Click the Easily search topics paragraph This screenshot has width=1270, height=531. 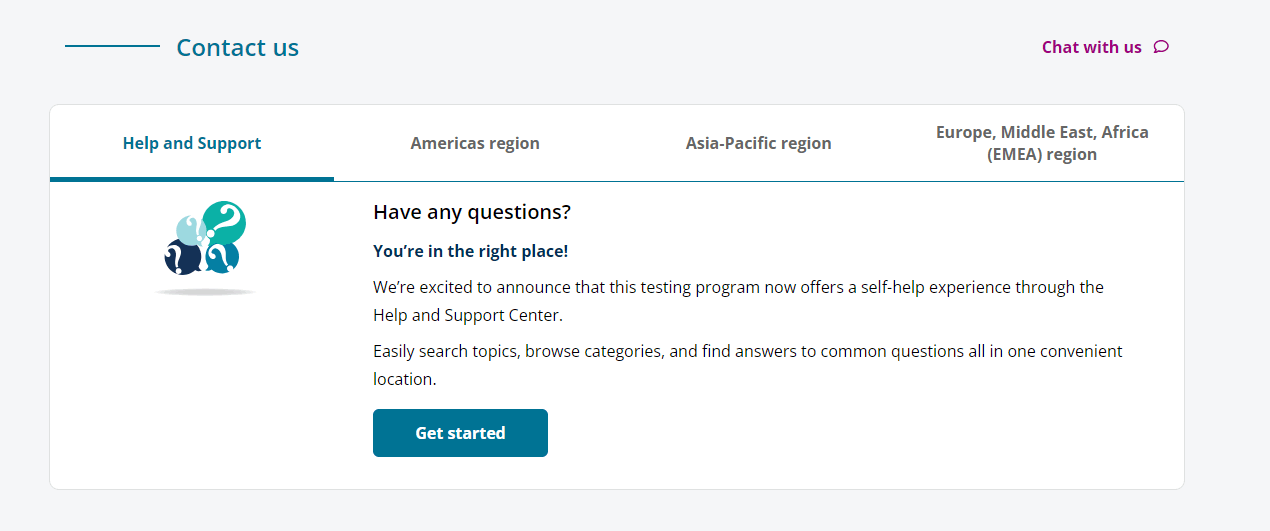click(x=748, y=365)
